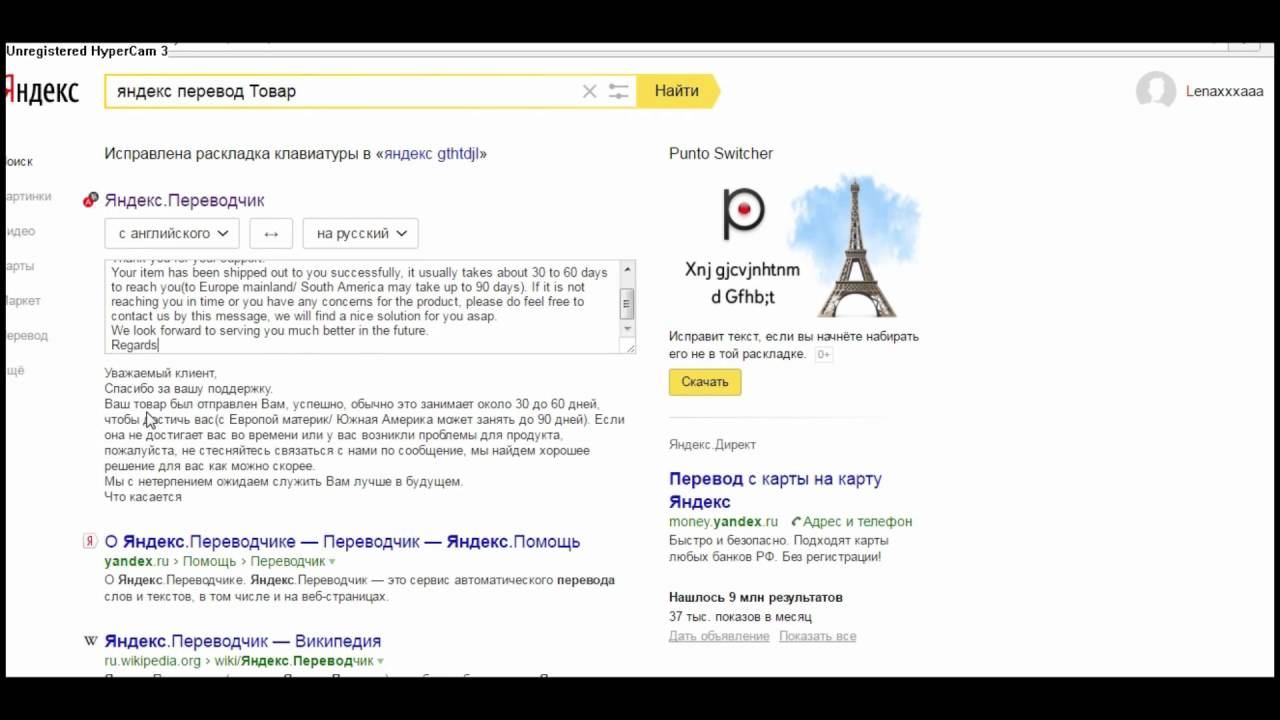Image resolution: width=1280 pixels, height=720 pixels.
Task: Click the text Нашлось 9 млн результатов
Action: click(x=756, y=597)
